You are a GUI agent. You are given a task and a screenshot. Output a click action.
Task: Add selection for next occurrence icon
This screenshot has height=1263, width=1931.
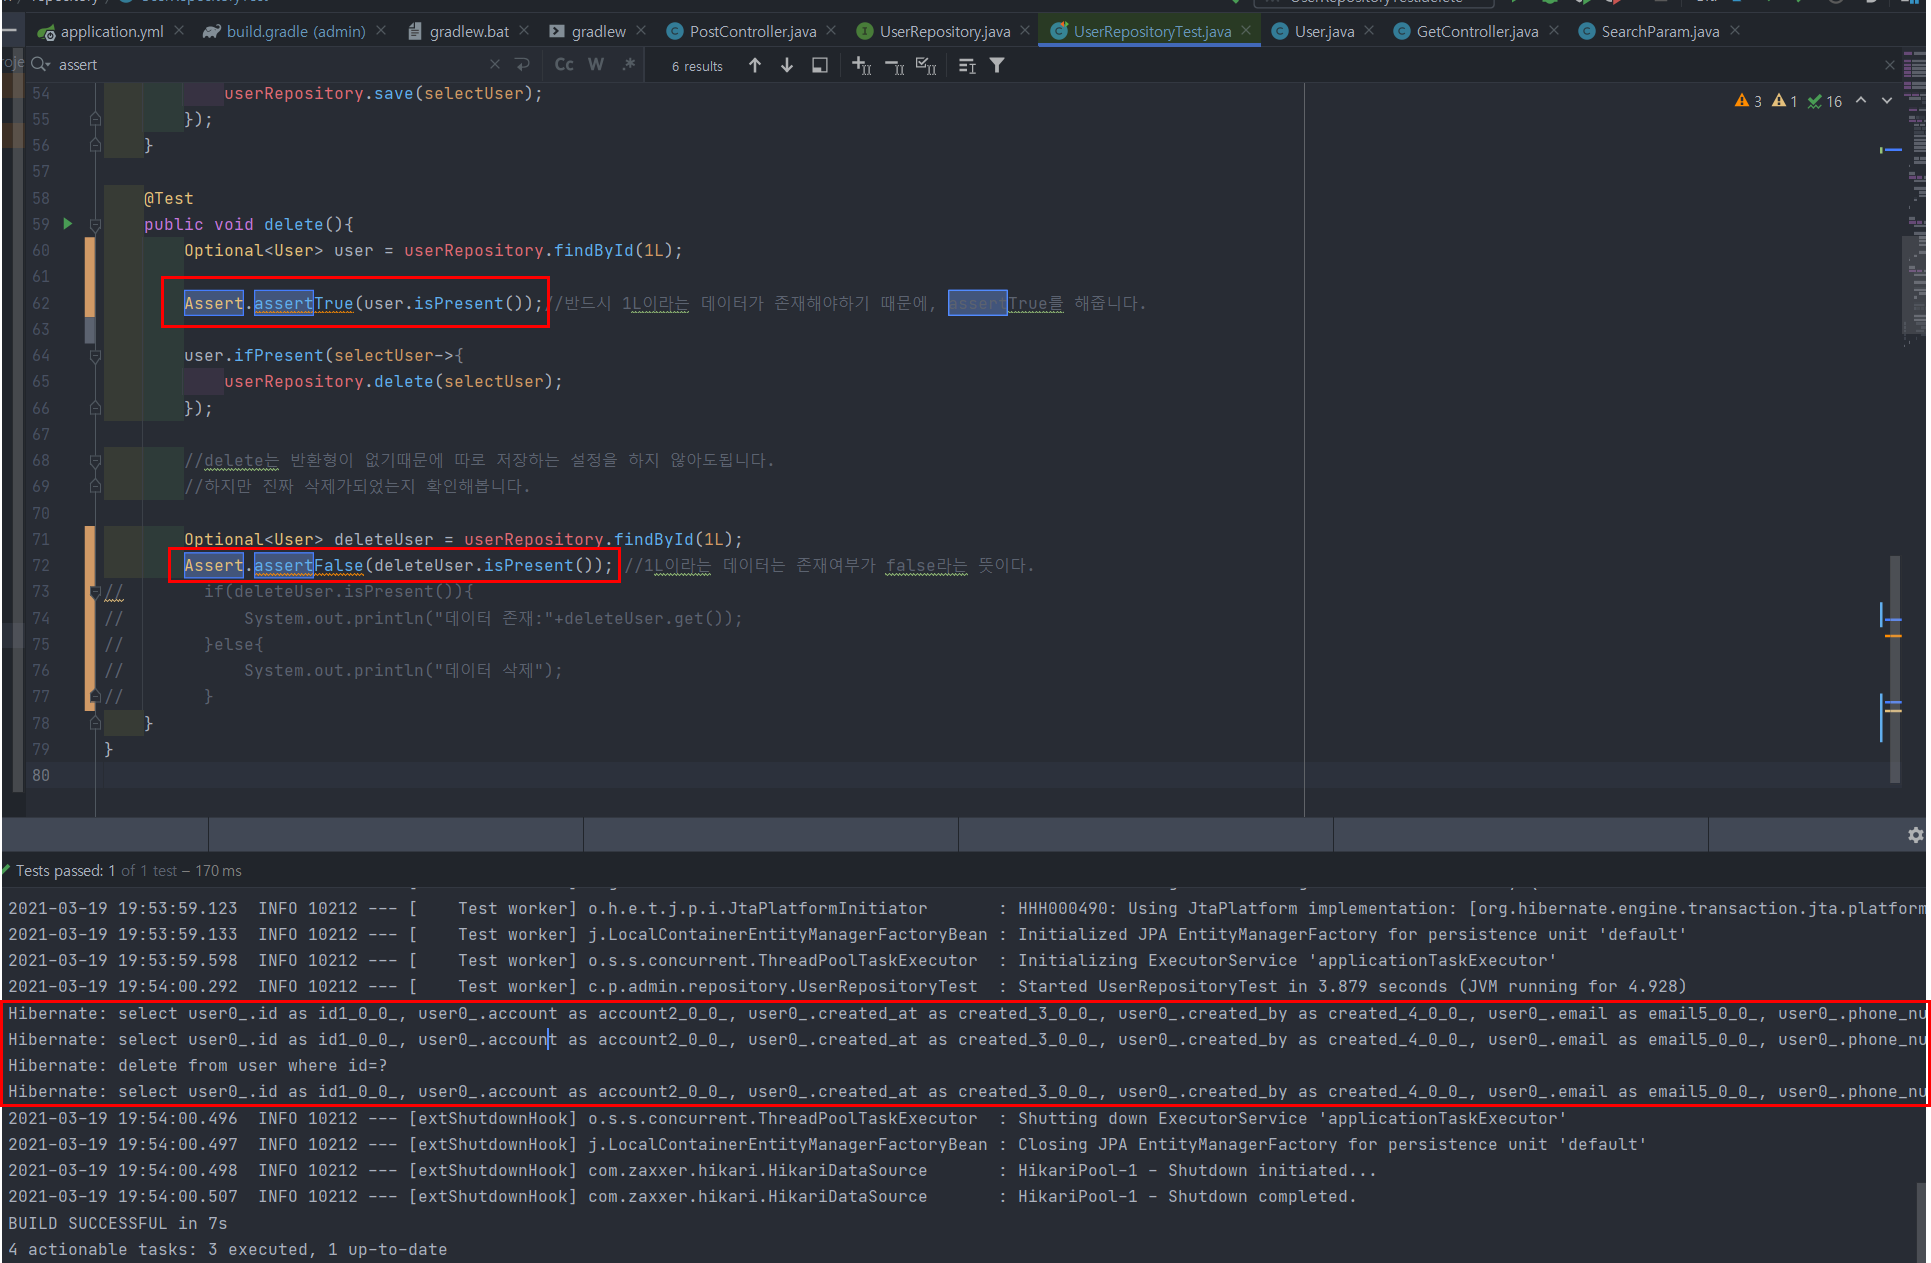[861, 65]
